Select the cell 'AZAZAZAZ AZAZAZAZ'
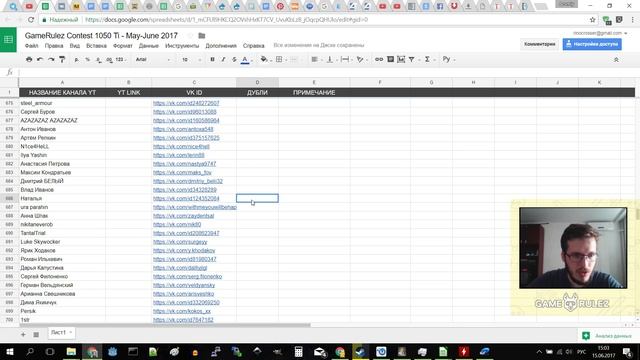 [x=62, y=120]
